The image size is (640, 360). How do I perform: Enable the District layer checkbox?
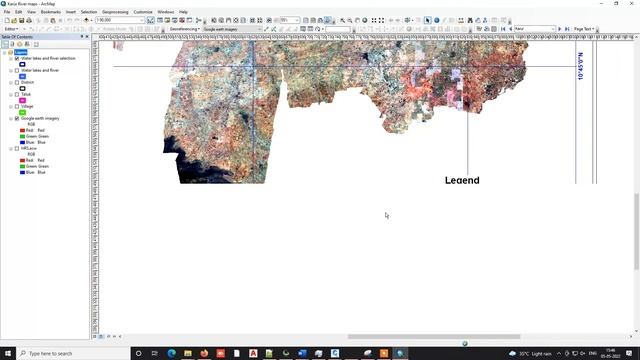(x=17, y=82)
